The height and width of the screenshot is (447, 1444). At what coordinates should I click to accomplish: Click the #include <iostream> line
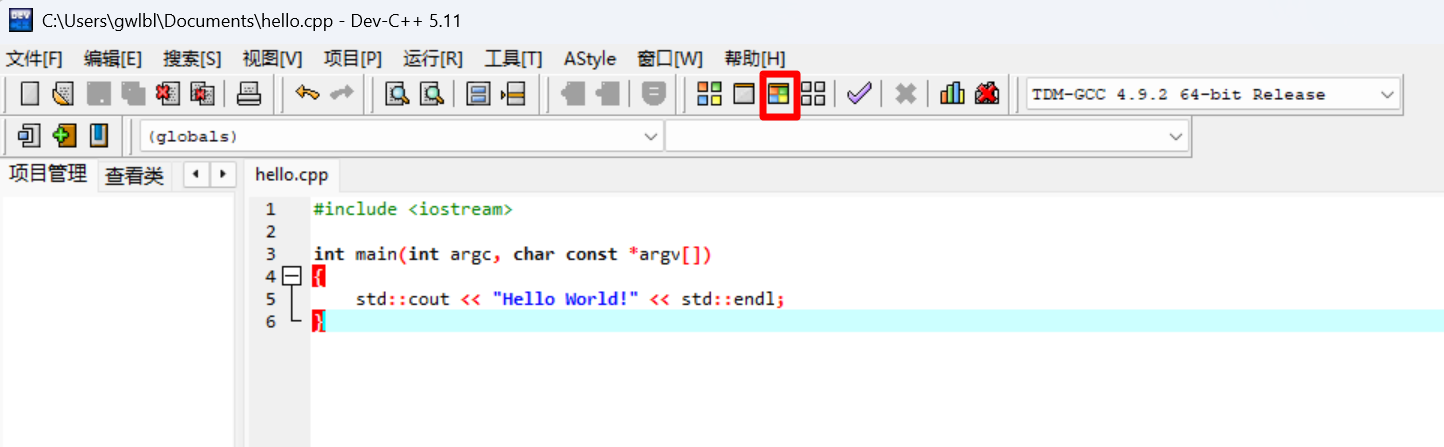pos(413,209)
